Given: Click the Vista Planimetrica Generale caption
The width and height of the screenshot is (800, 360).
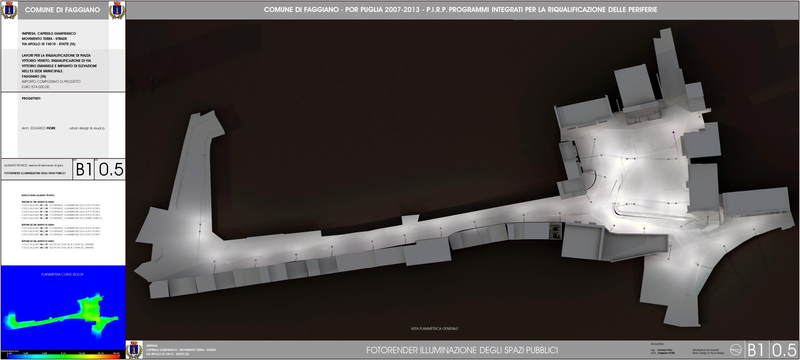Looking at the screenshot, I should (x=434, y=328).
